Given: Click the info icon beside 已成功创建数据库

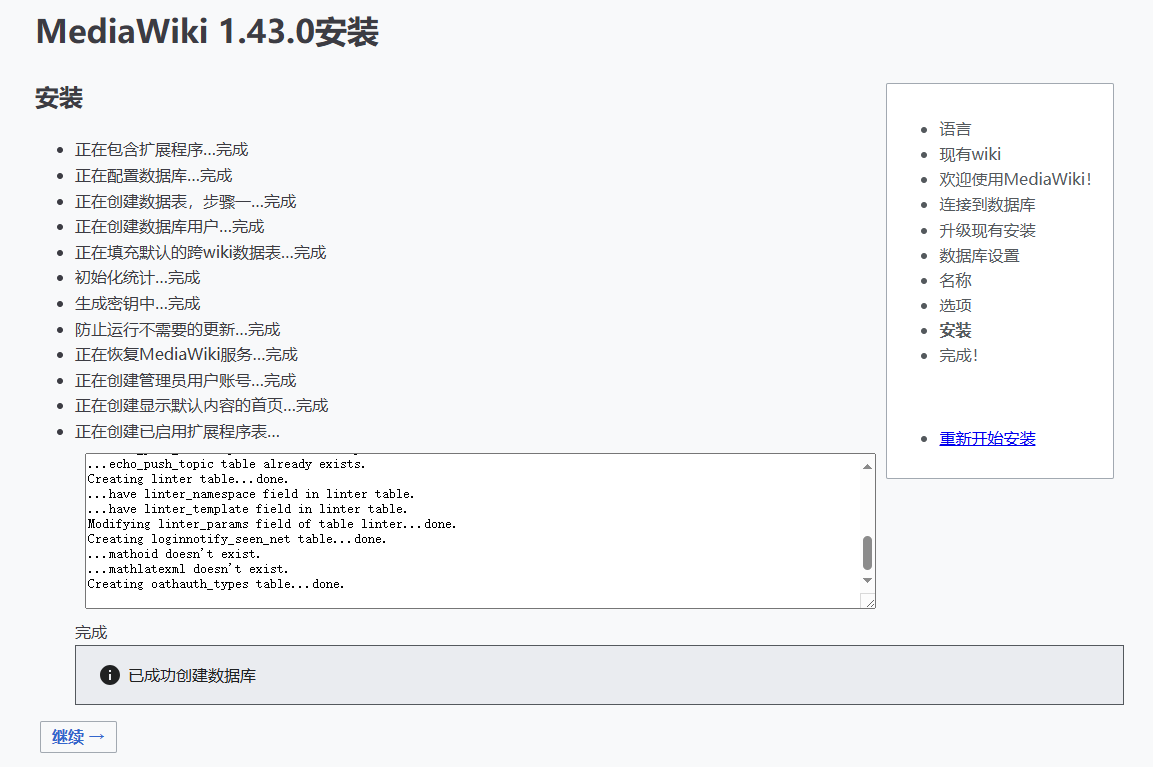Looking at the screenshot, I should 110,675.
